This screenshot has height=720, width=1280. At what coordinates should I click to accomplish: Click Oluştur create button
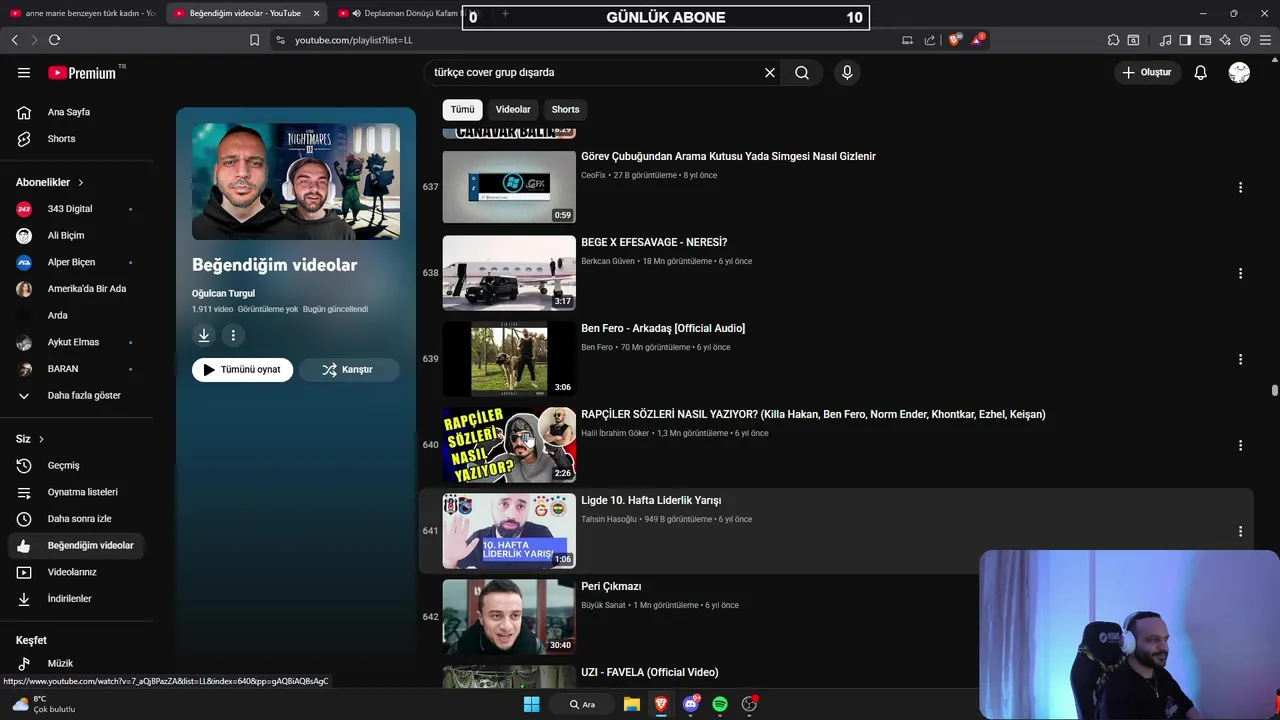pos(1146,72)
